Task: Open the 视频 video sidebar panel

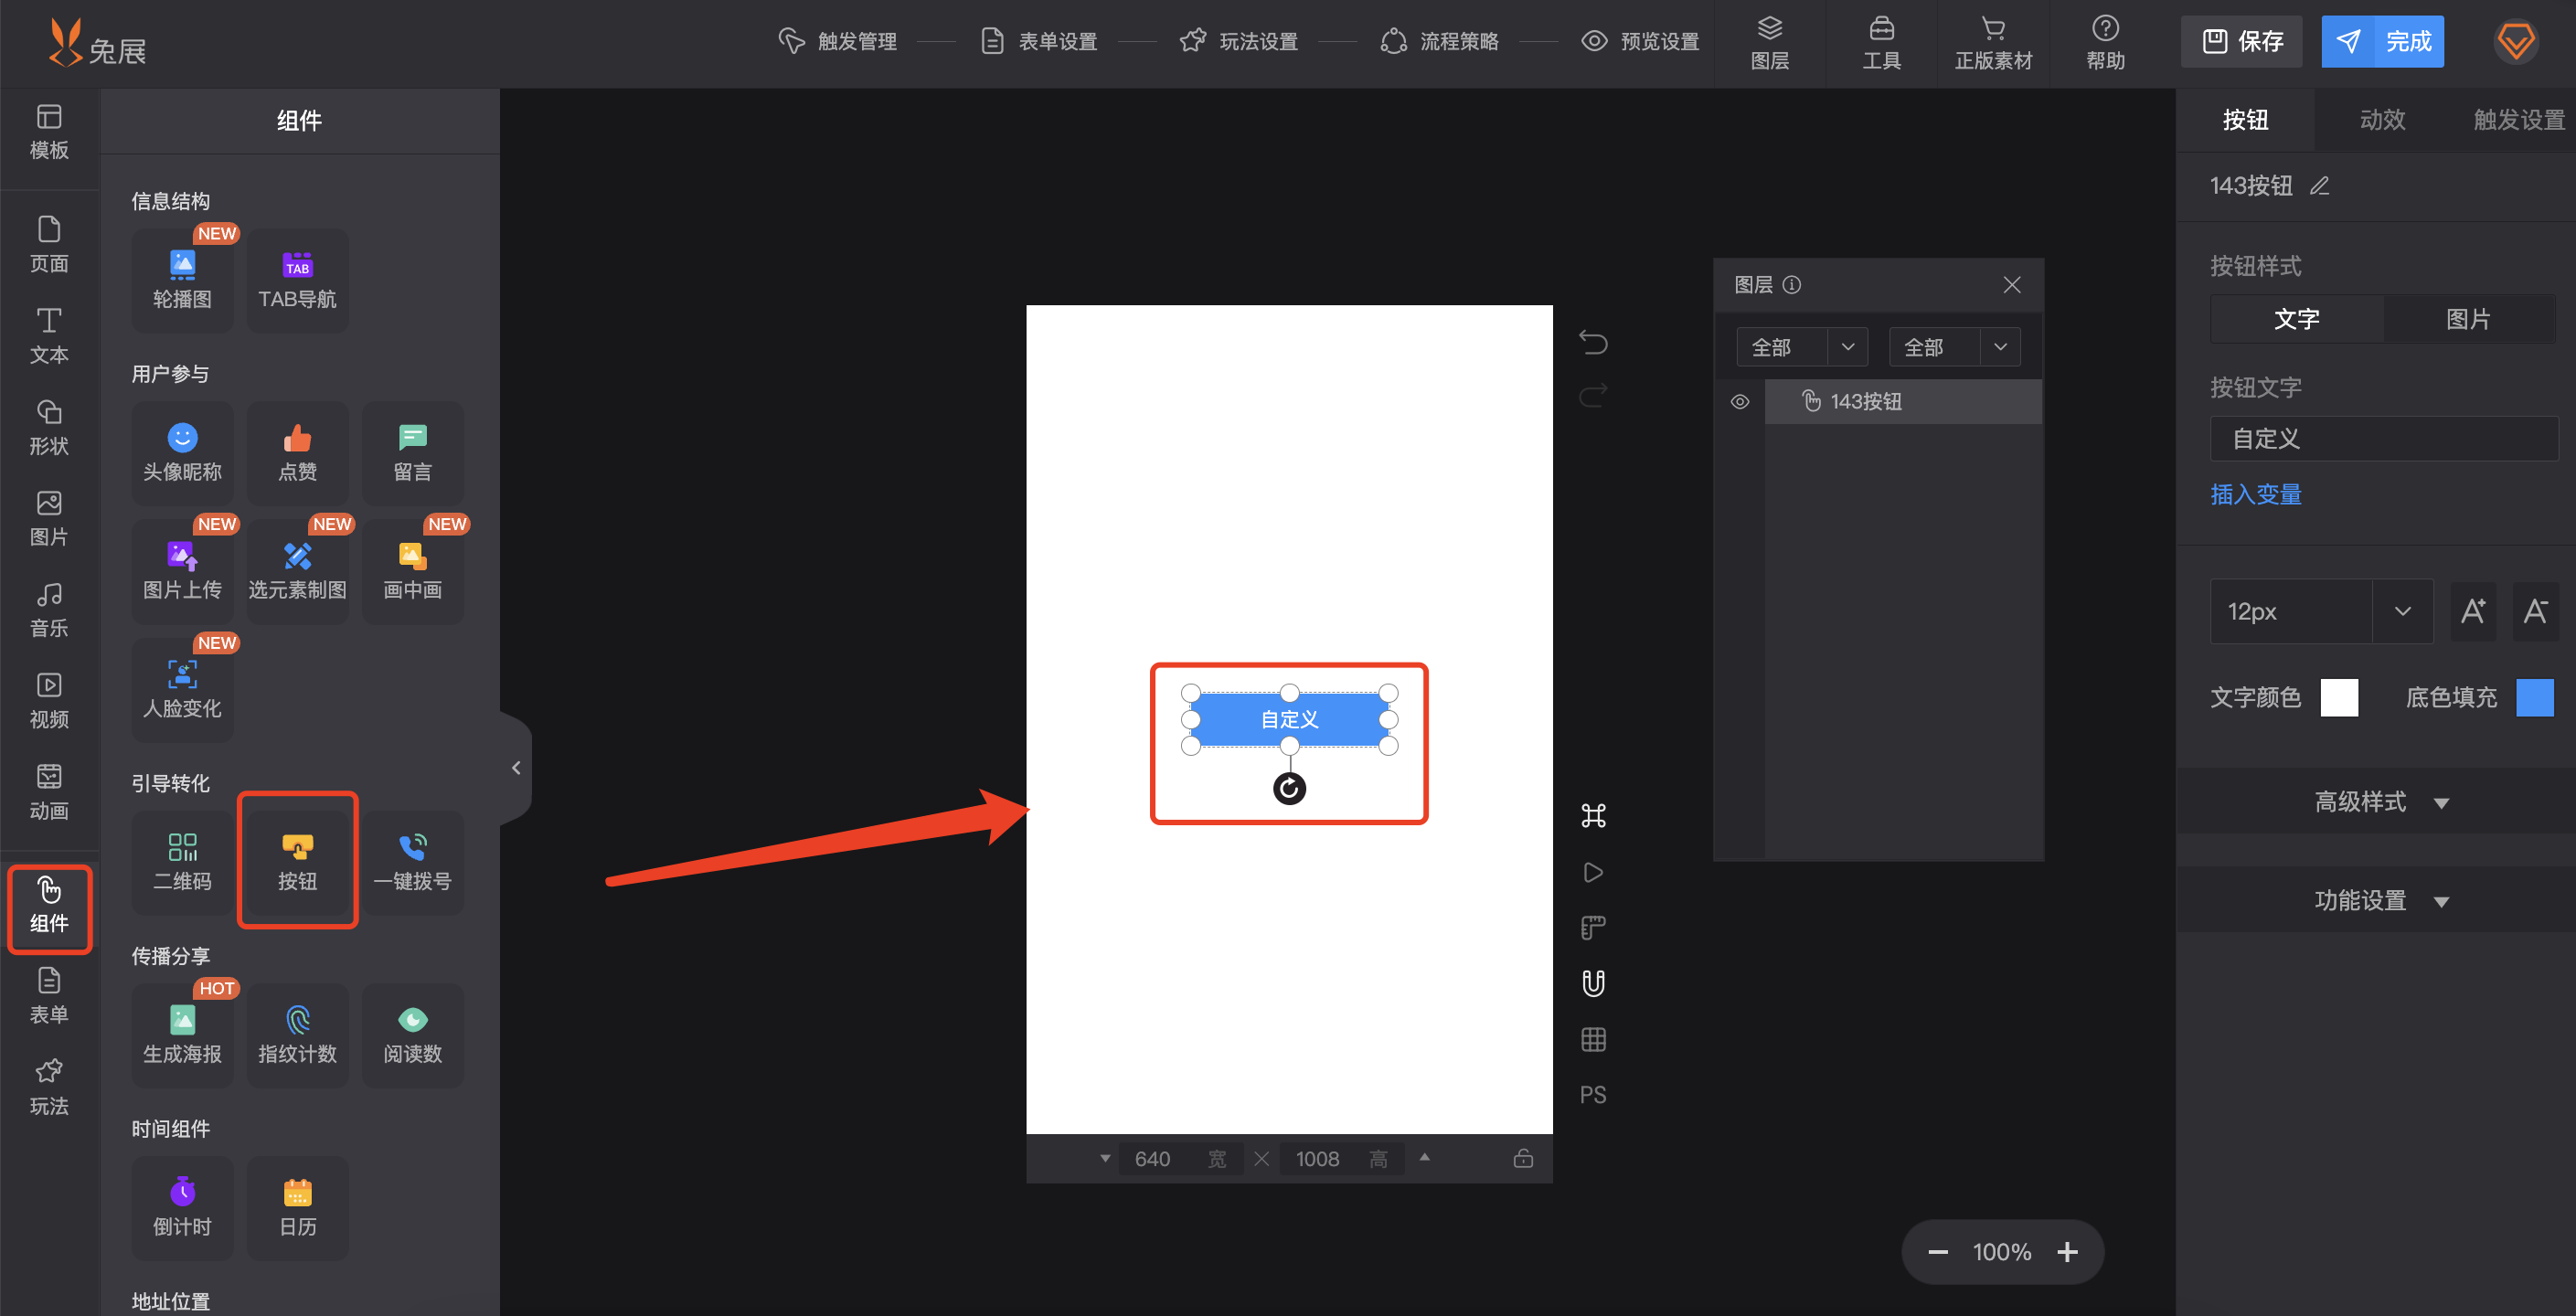Action: [49, 700]
